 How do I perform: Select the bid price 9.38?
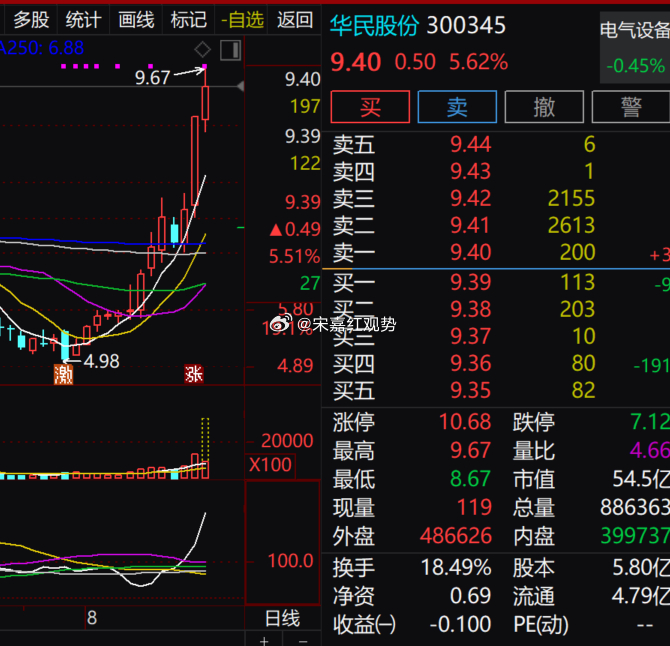[470, 309]
